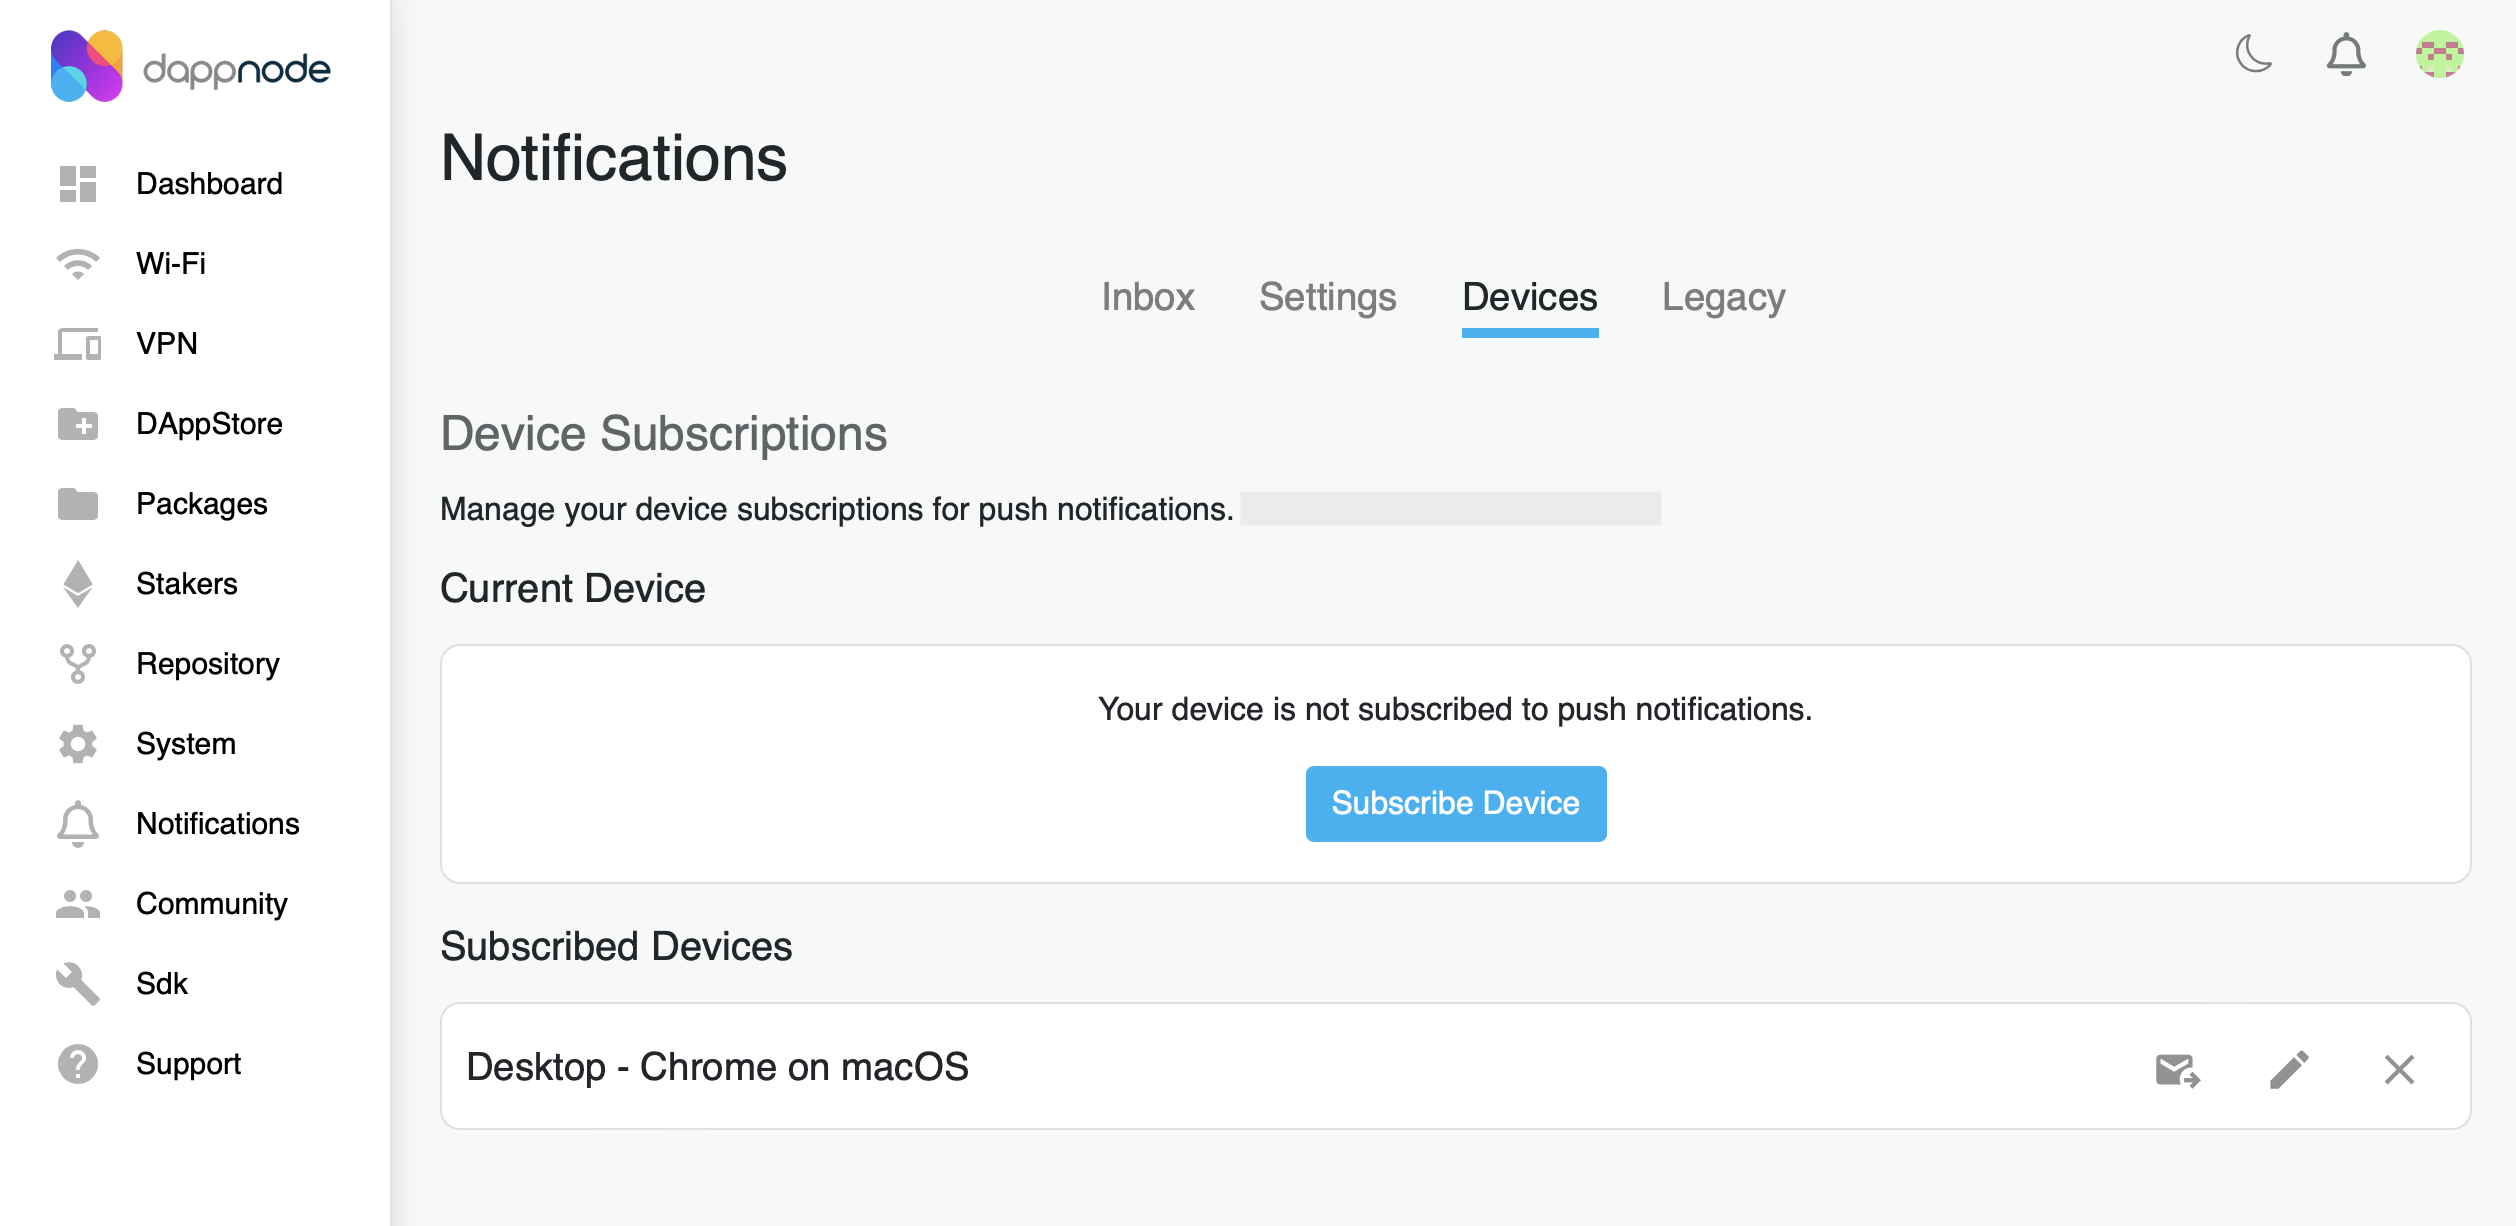The width and height of the screenshot is (2516, 1226).
Task: Send a test notification to the Chrome device
Action: click(x=2176, y=1068)
